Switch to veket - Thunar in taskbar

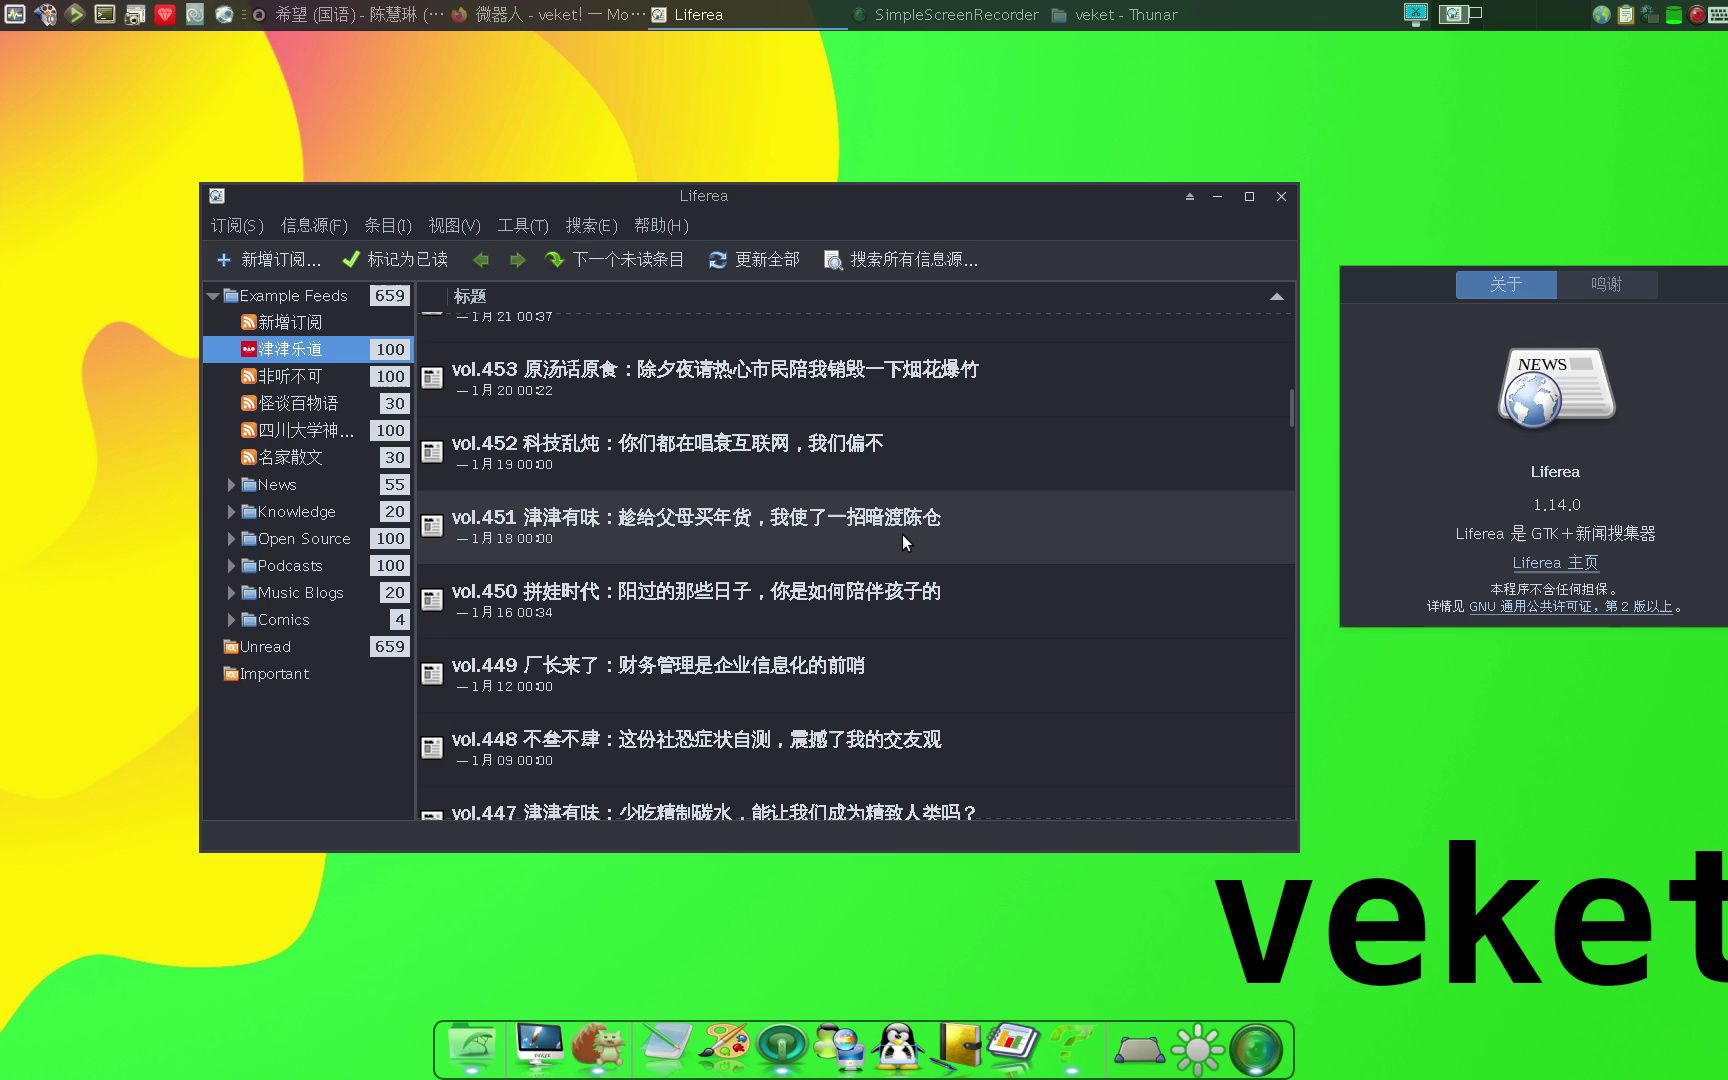[x=1114, y=15]
